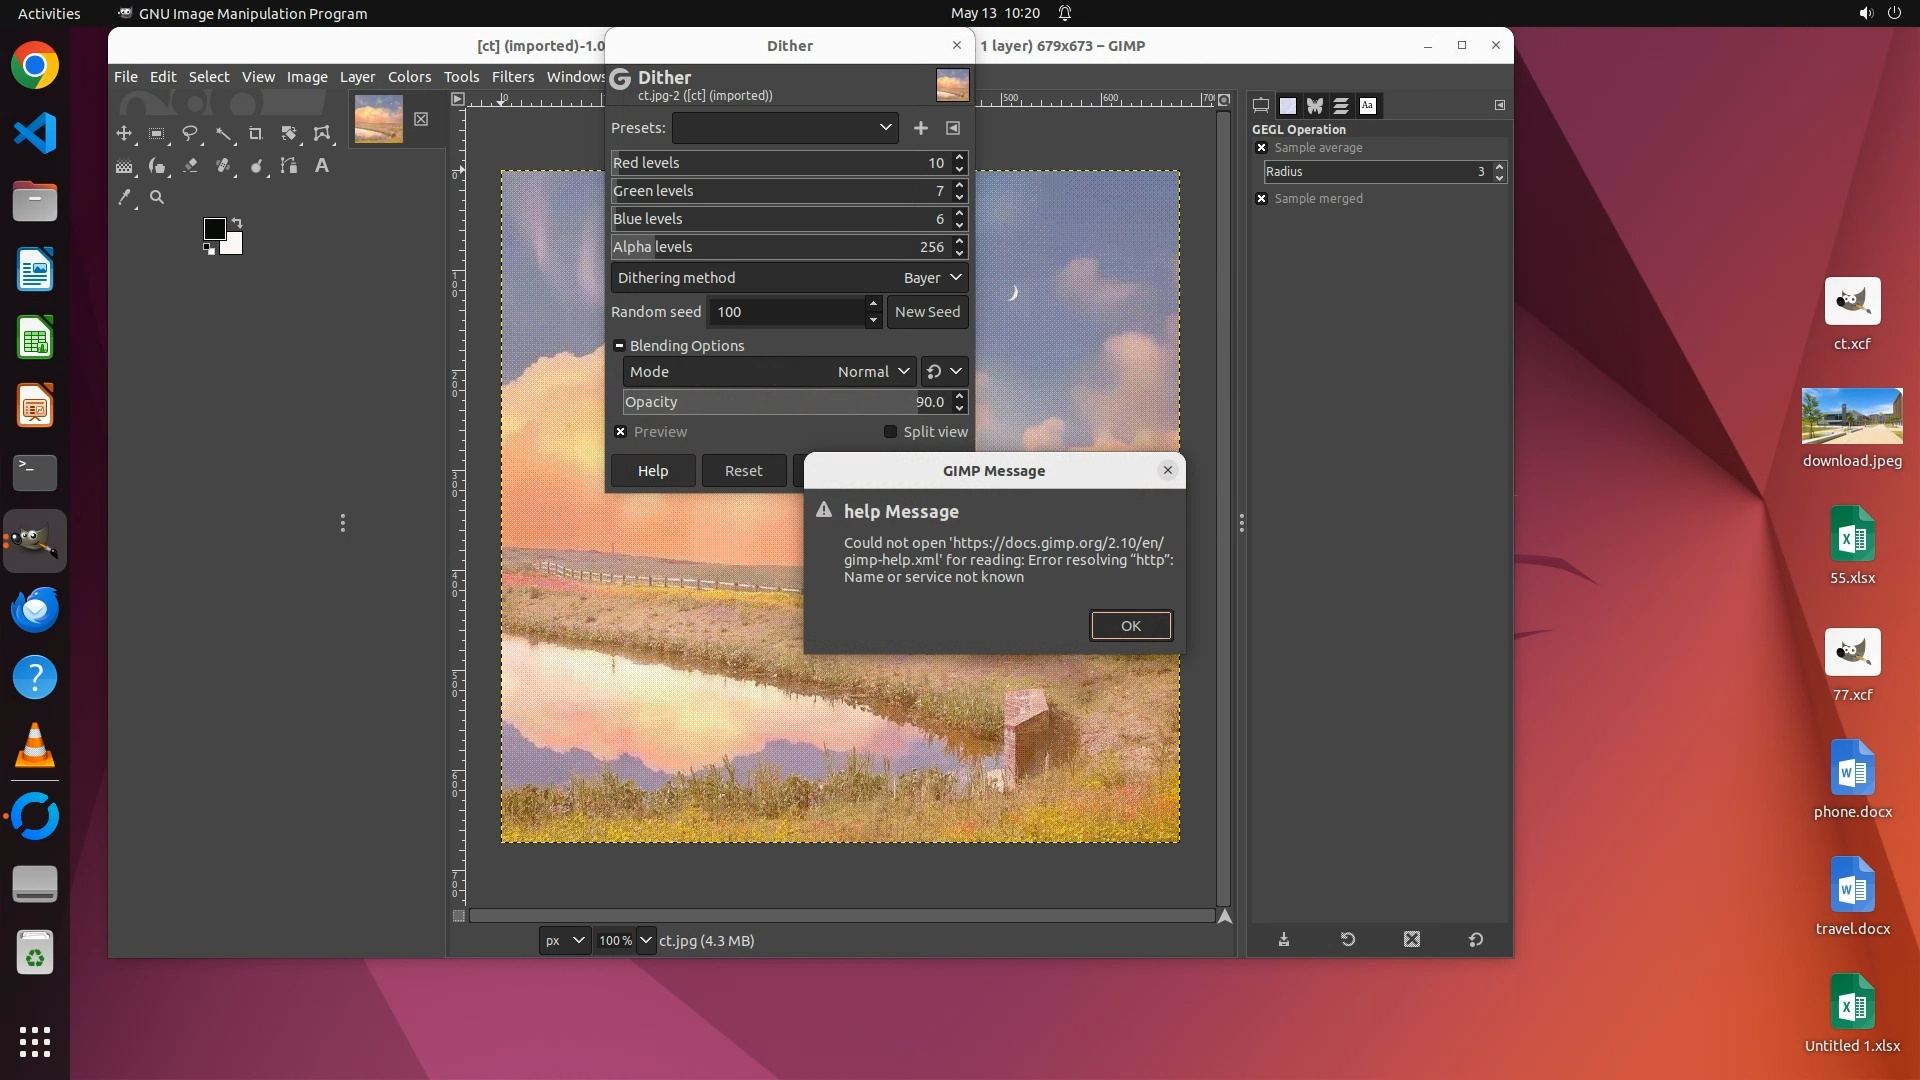Image resolution: width=1920 pixels, height=1080 pixels.
Task: Toggle the Preview checkbox in Dither
Action: pyautogui.click(x=621, y=432)
